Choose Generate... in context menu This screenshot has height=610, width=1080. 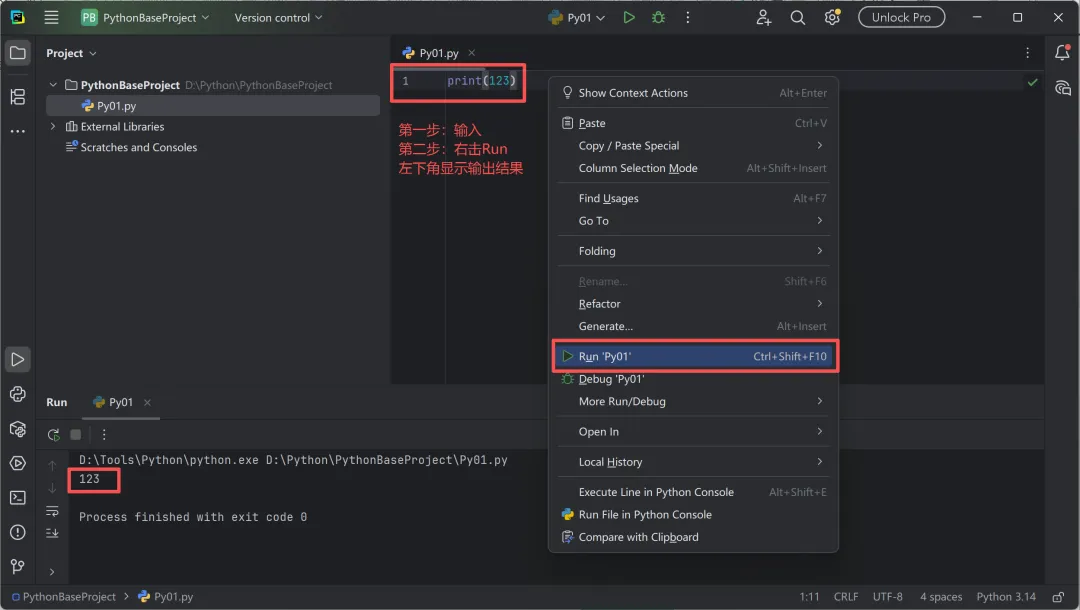[x=694, y=326]
